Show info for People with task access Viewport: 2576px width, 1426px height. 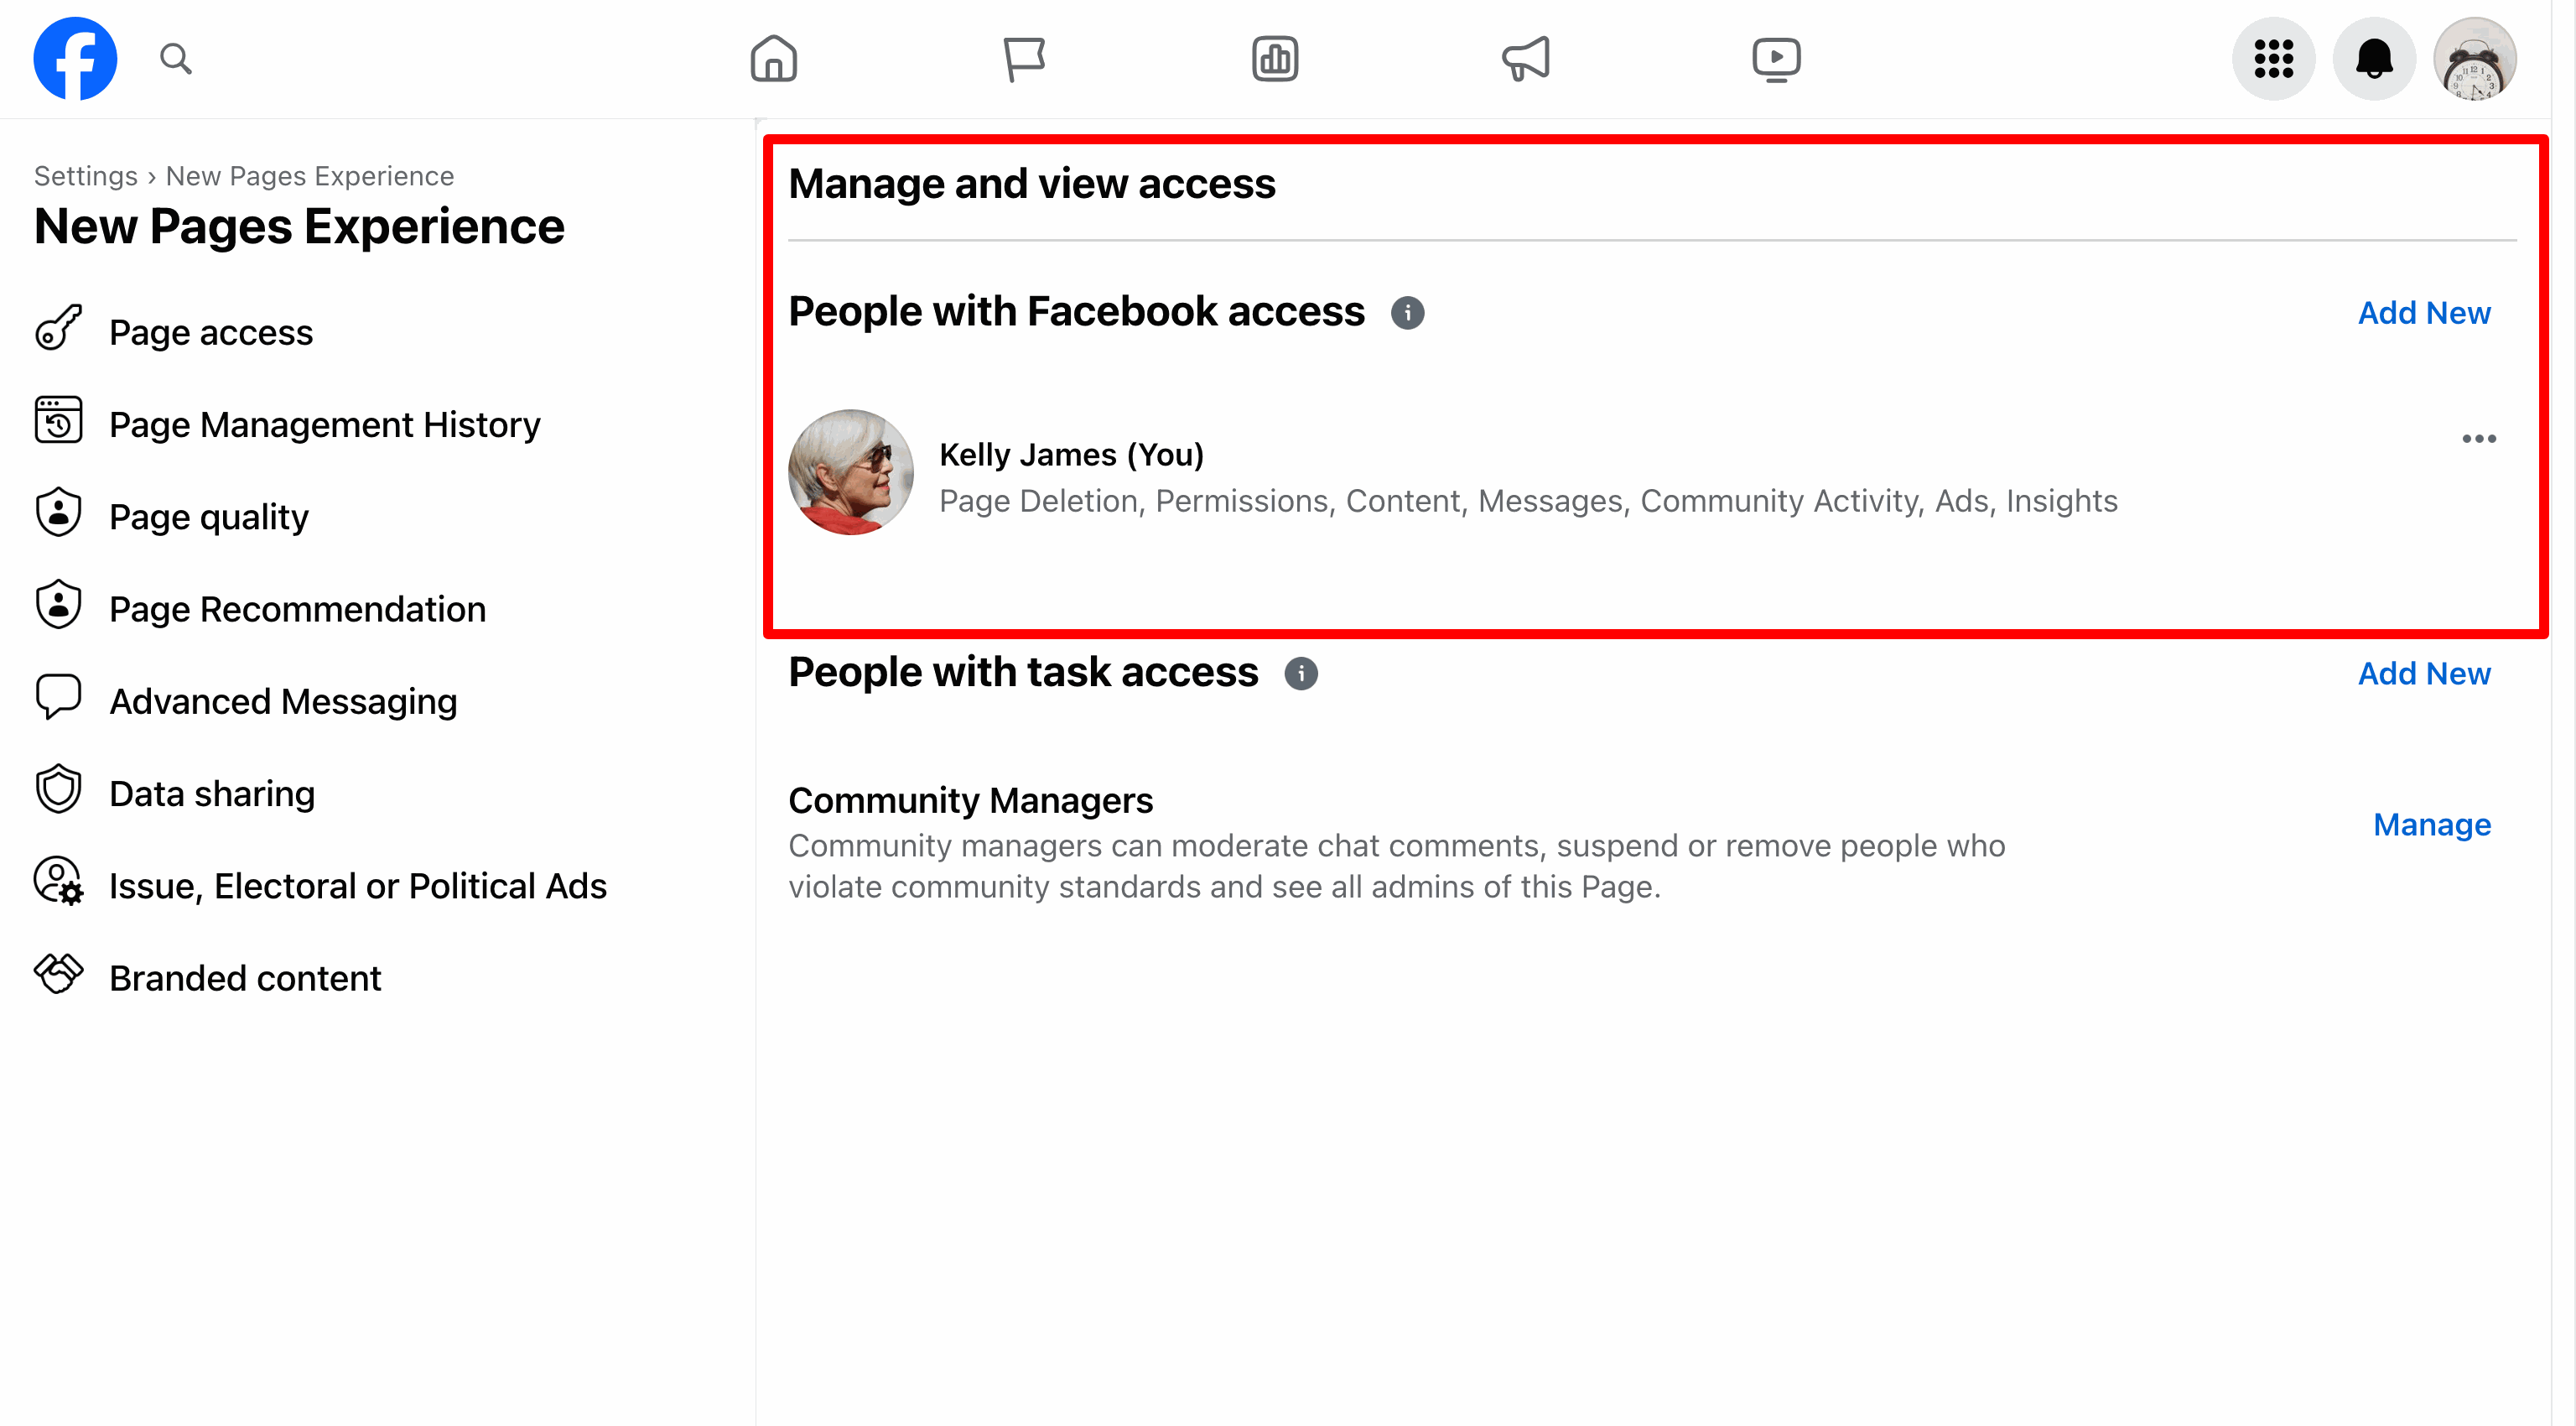(x=1301, y=674)
